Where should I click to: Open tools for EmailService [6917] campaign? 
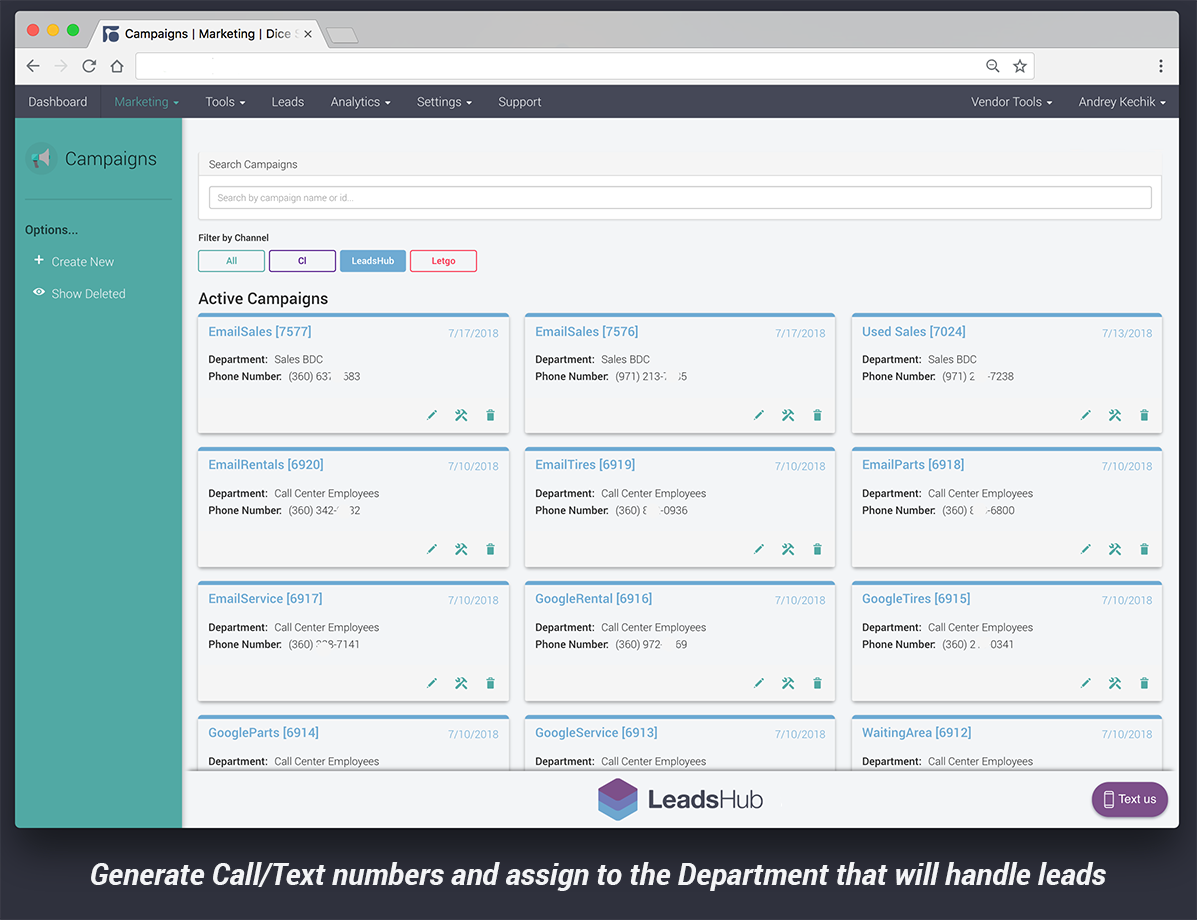point(461,683)
